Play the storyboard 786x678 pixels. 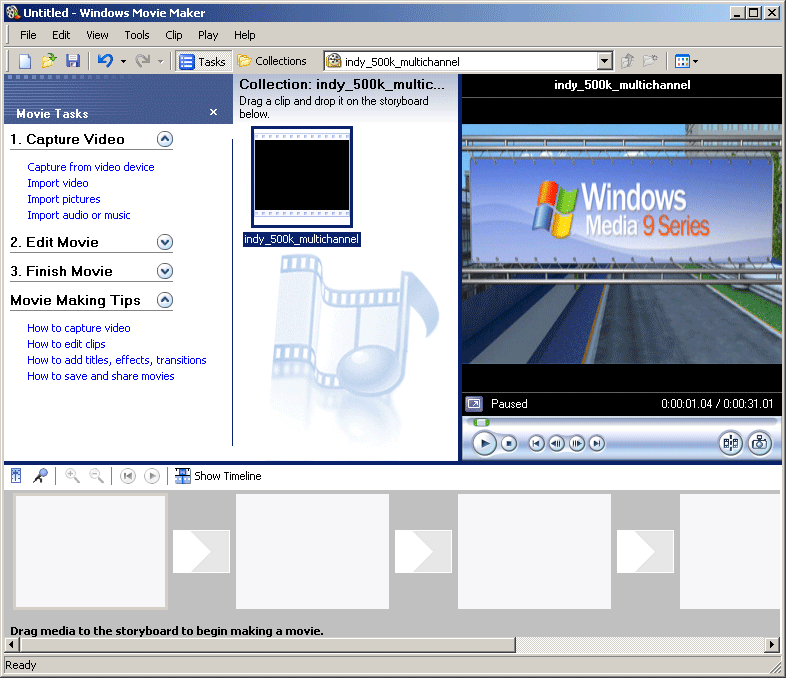coord(152,476)
